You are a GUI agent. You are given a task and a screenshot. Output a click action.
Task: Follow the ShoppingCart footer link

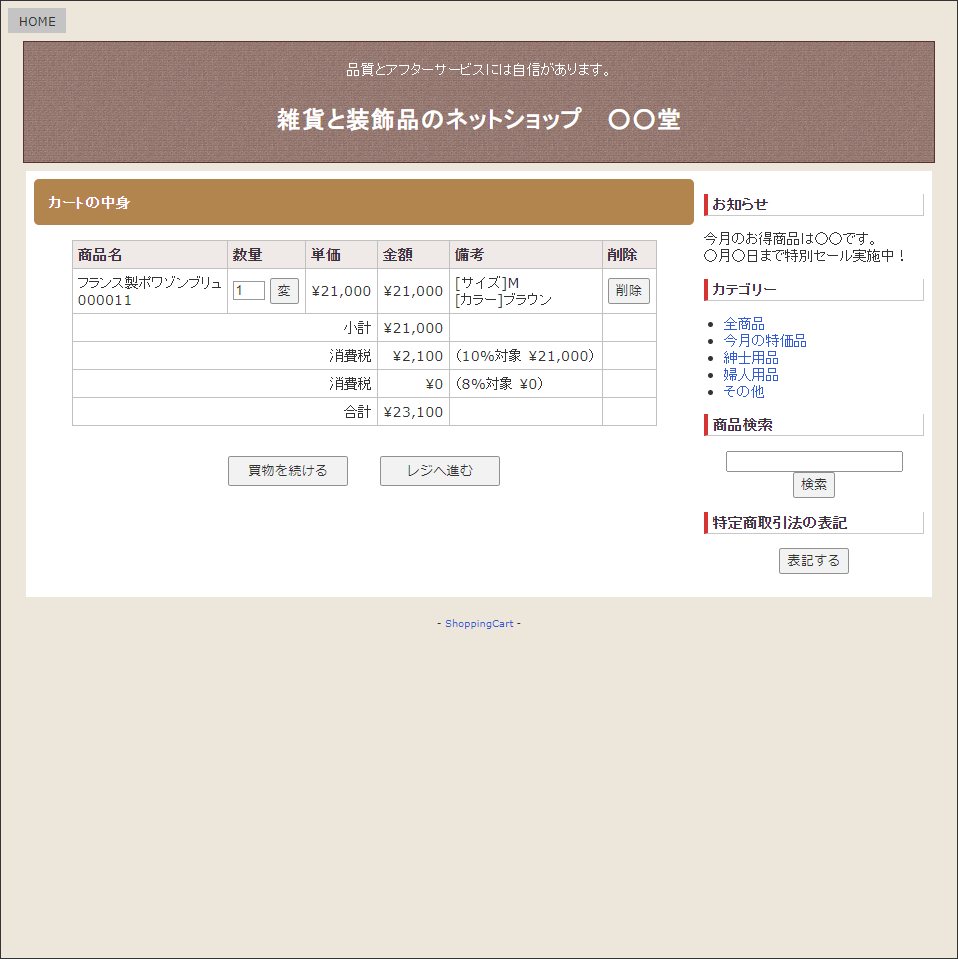(x=479, y=624)
